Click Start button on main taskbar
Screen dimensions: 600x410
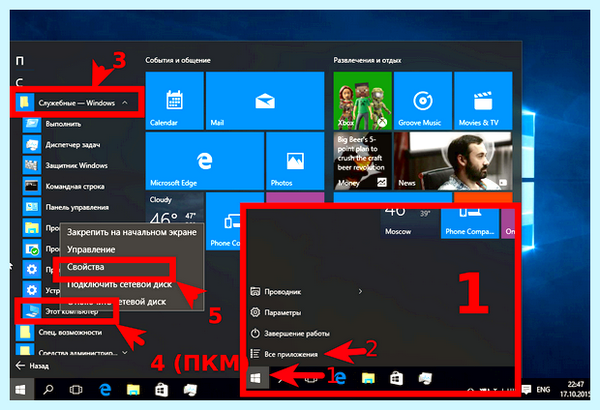(20, 390)
